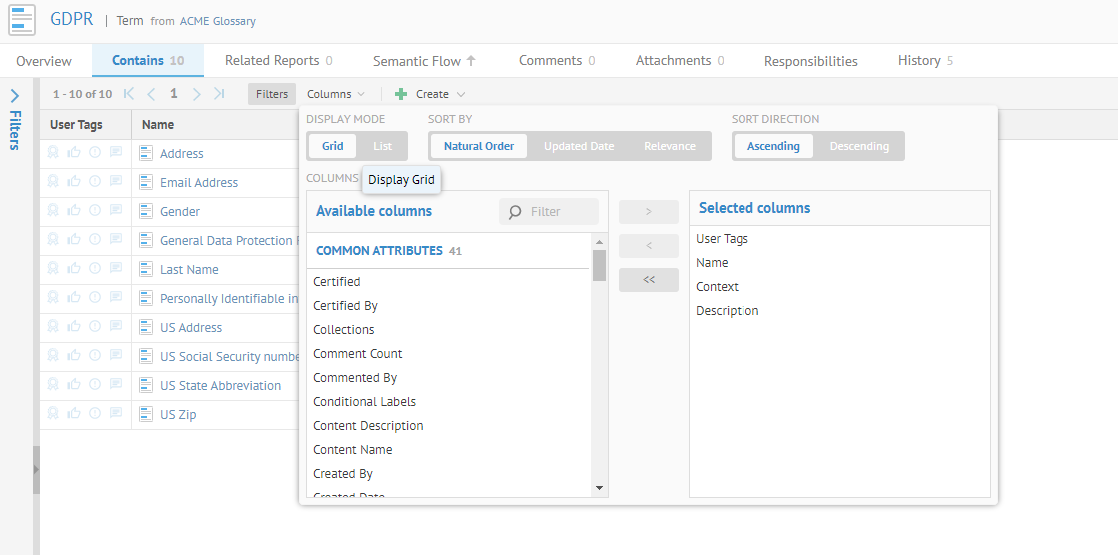Open the US Social Security number link
Image resolution: width=1118 pixels, height=555 pixels.
tap(229, 356)
